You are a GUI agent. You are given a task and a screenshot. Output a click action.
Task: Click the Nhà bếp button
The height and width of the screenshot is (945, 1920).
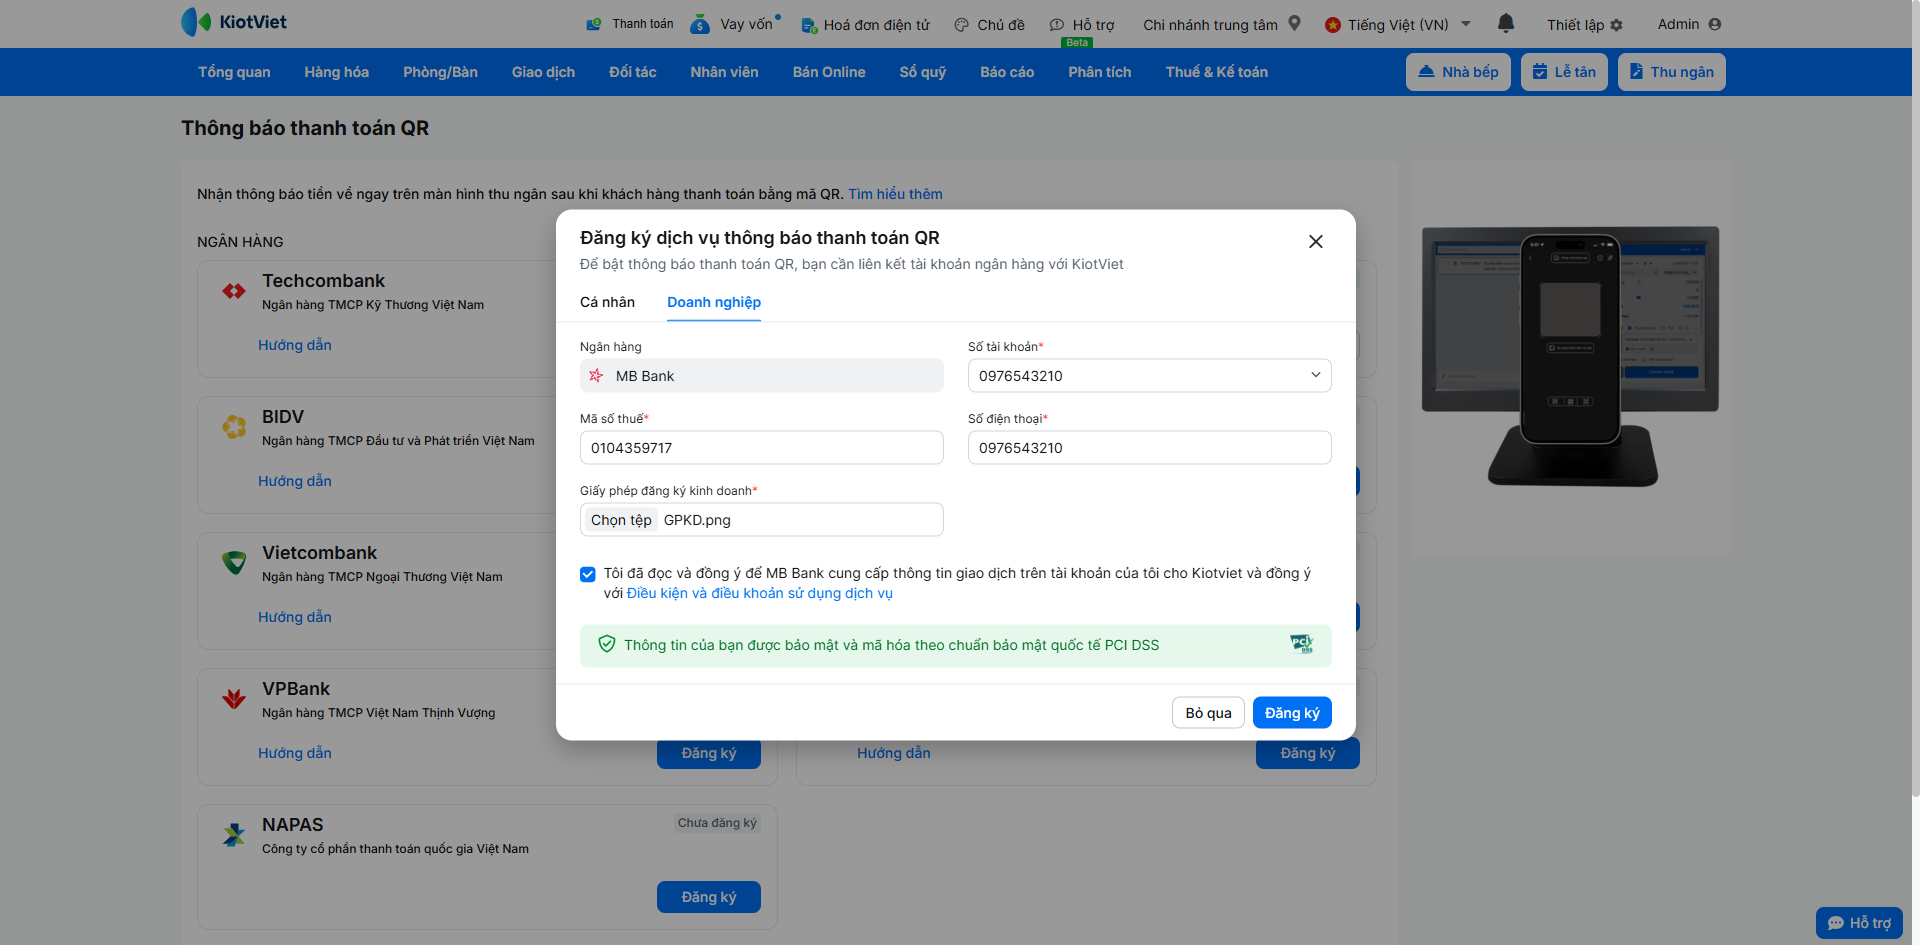1458,72
